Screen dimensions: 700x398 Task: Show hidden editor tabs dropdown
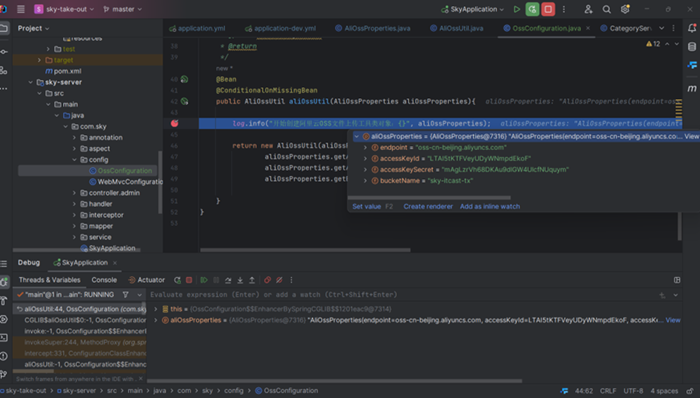662,28
